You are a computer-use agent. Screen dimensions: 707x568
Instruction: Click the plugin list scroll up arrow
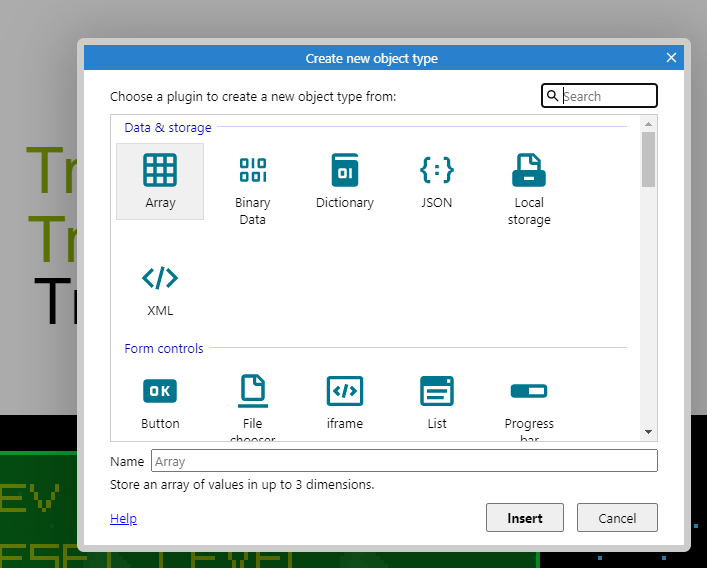pyautogui.click(x=648, y=124)
